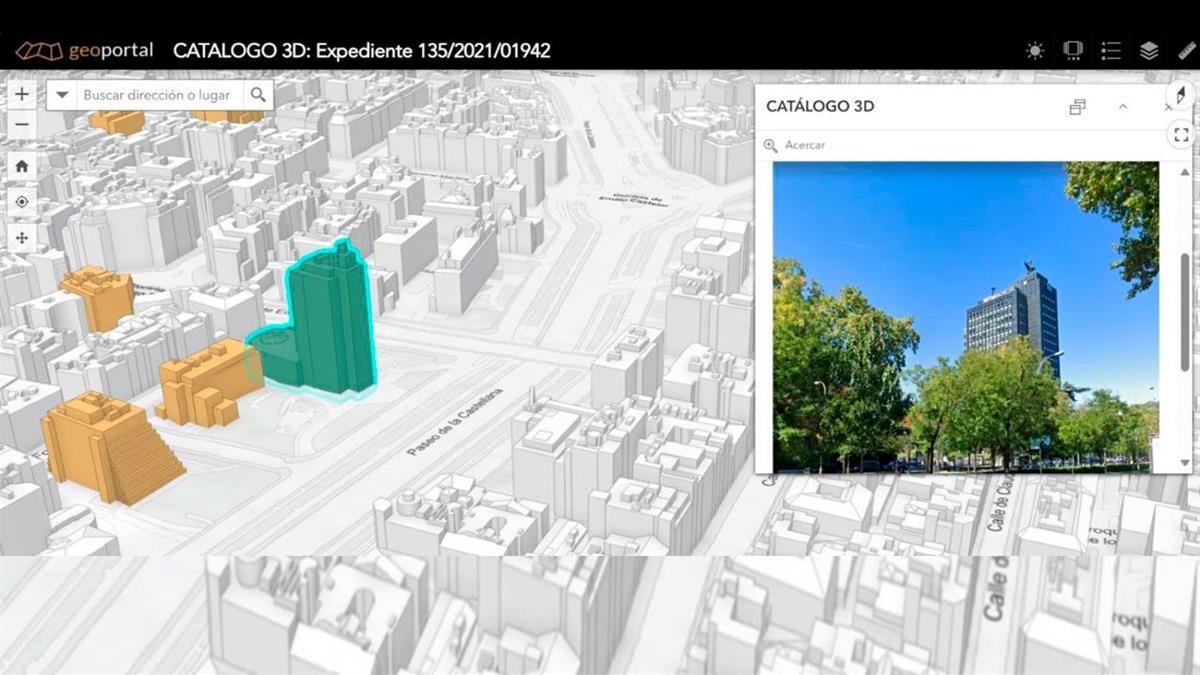Select the measure tool

coord(1186,50)
